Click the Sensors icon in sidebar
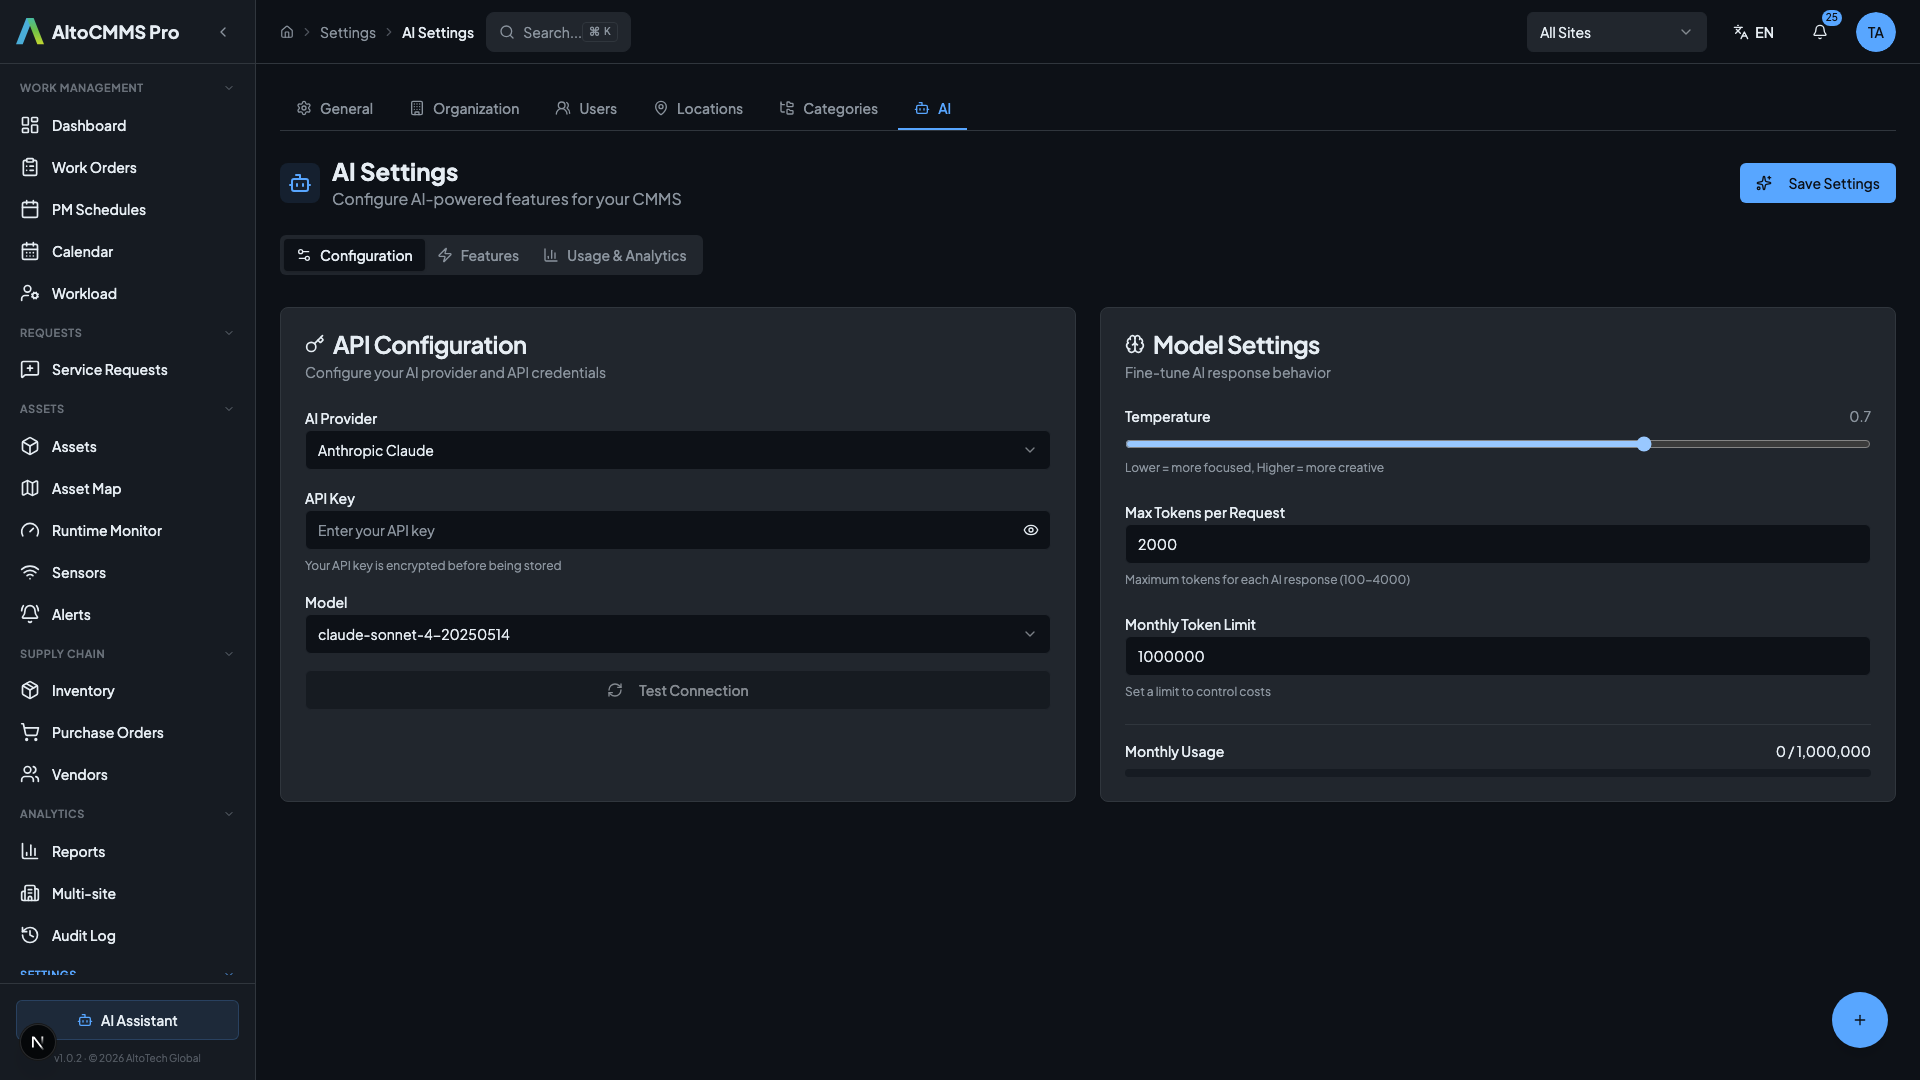 coord(30,572)
